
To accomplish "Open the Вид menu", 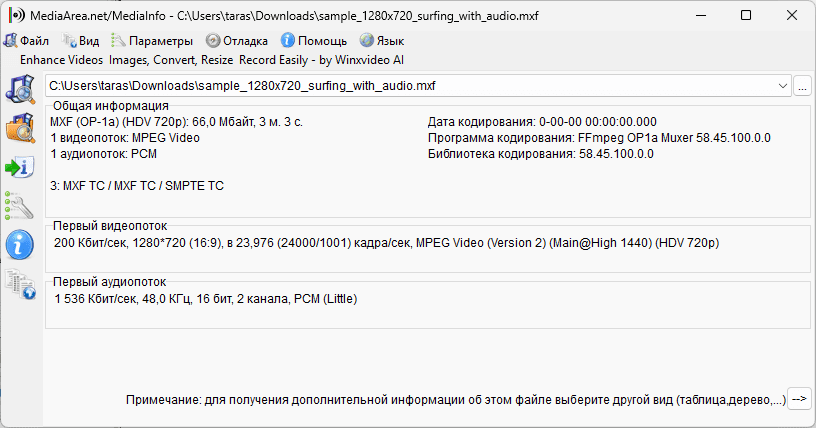I will [81, 41].
